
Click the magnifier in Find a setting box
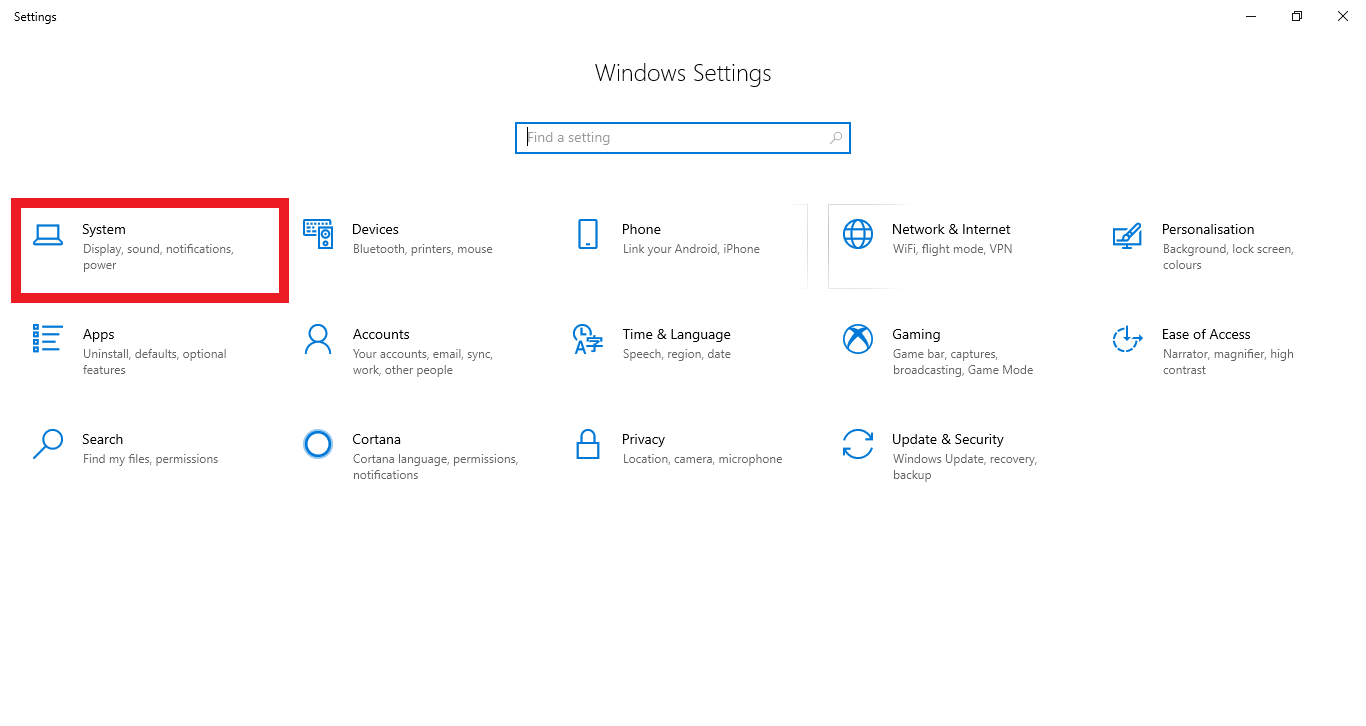[x=836, y=138]
